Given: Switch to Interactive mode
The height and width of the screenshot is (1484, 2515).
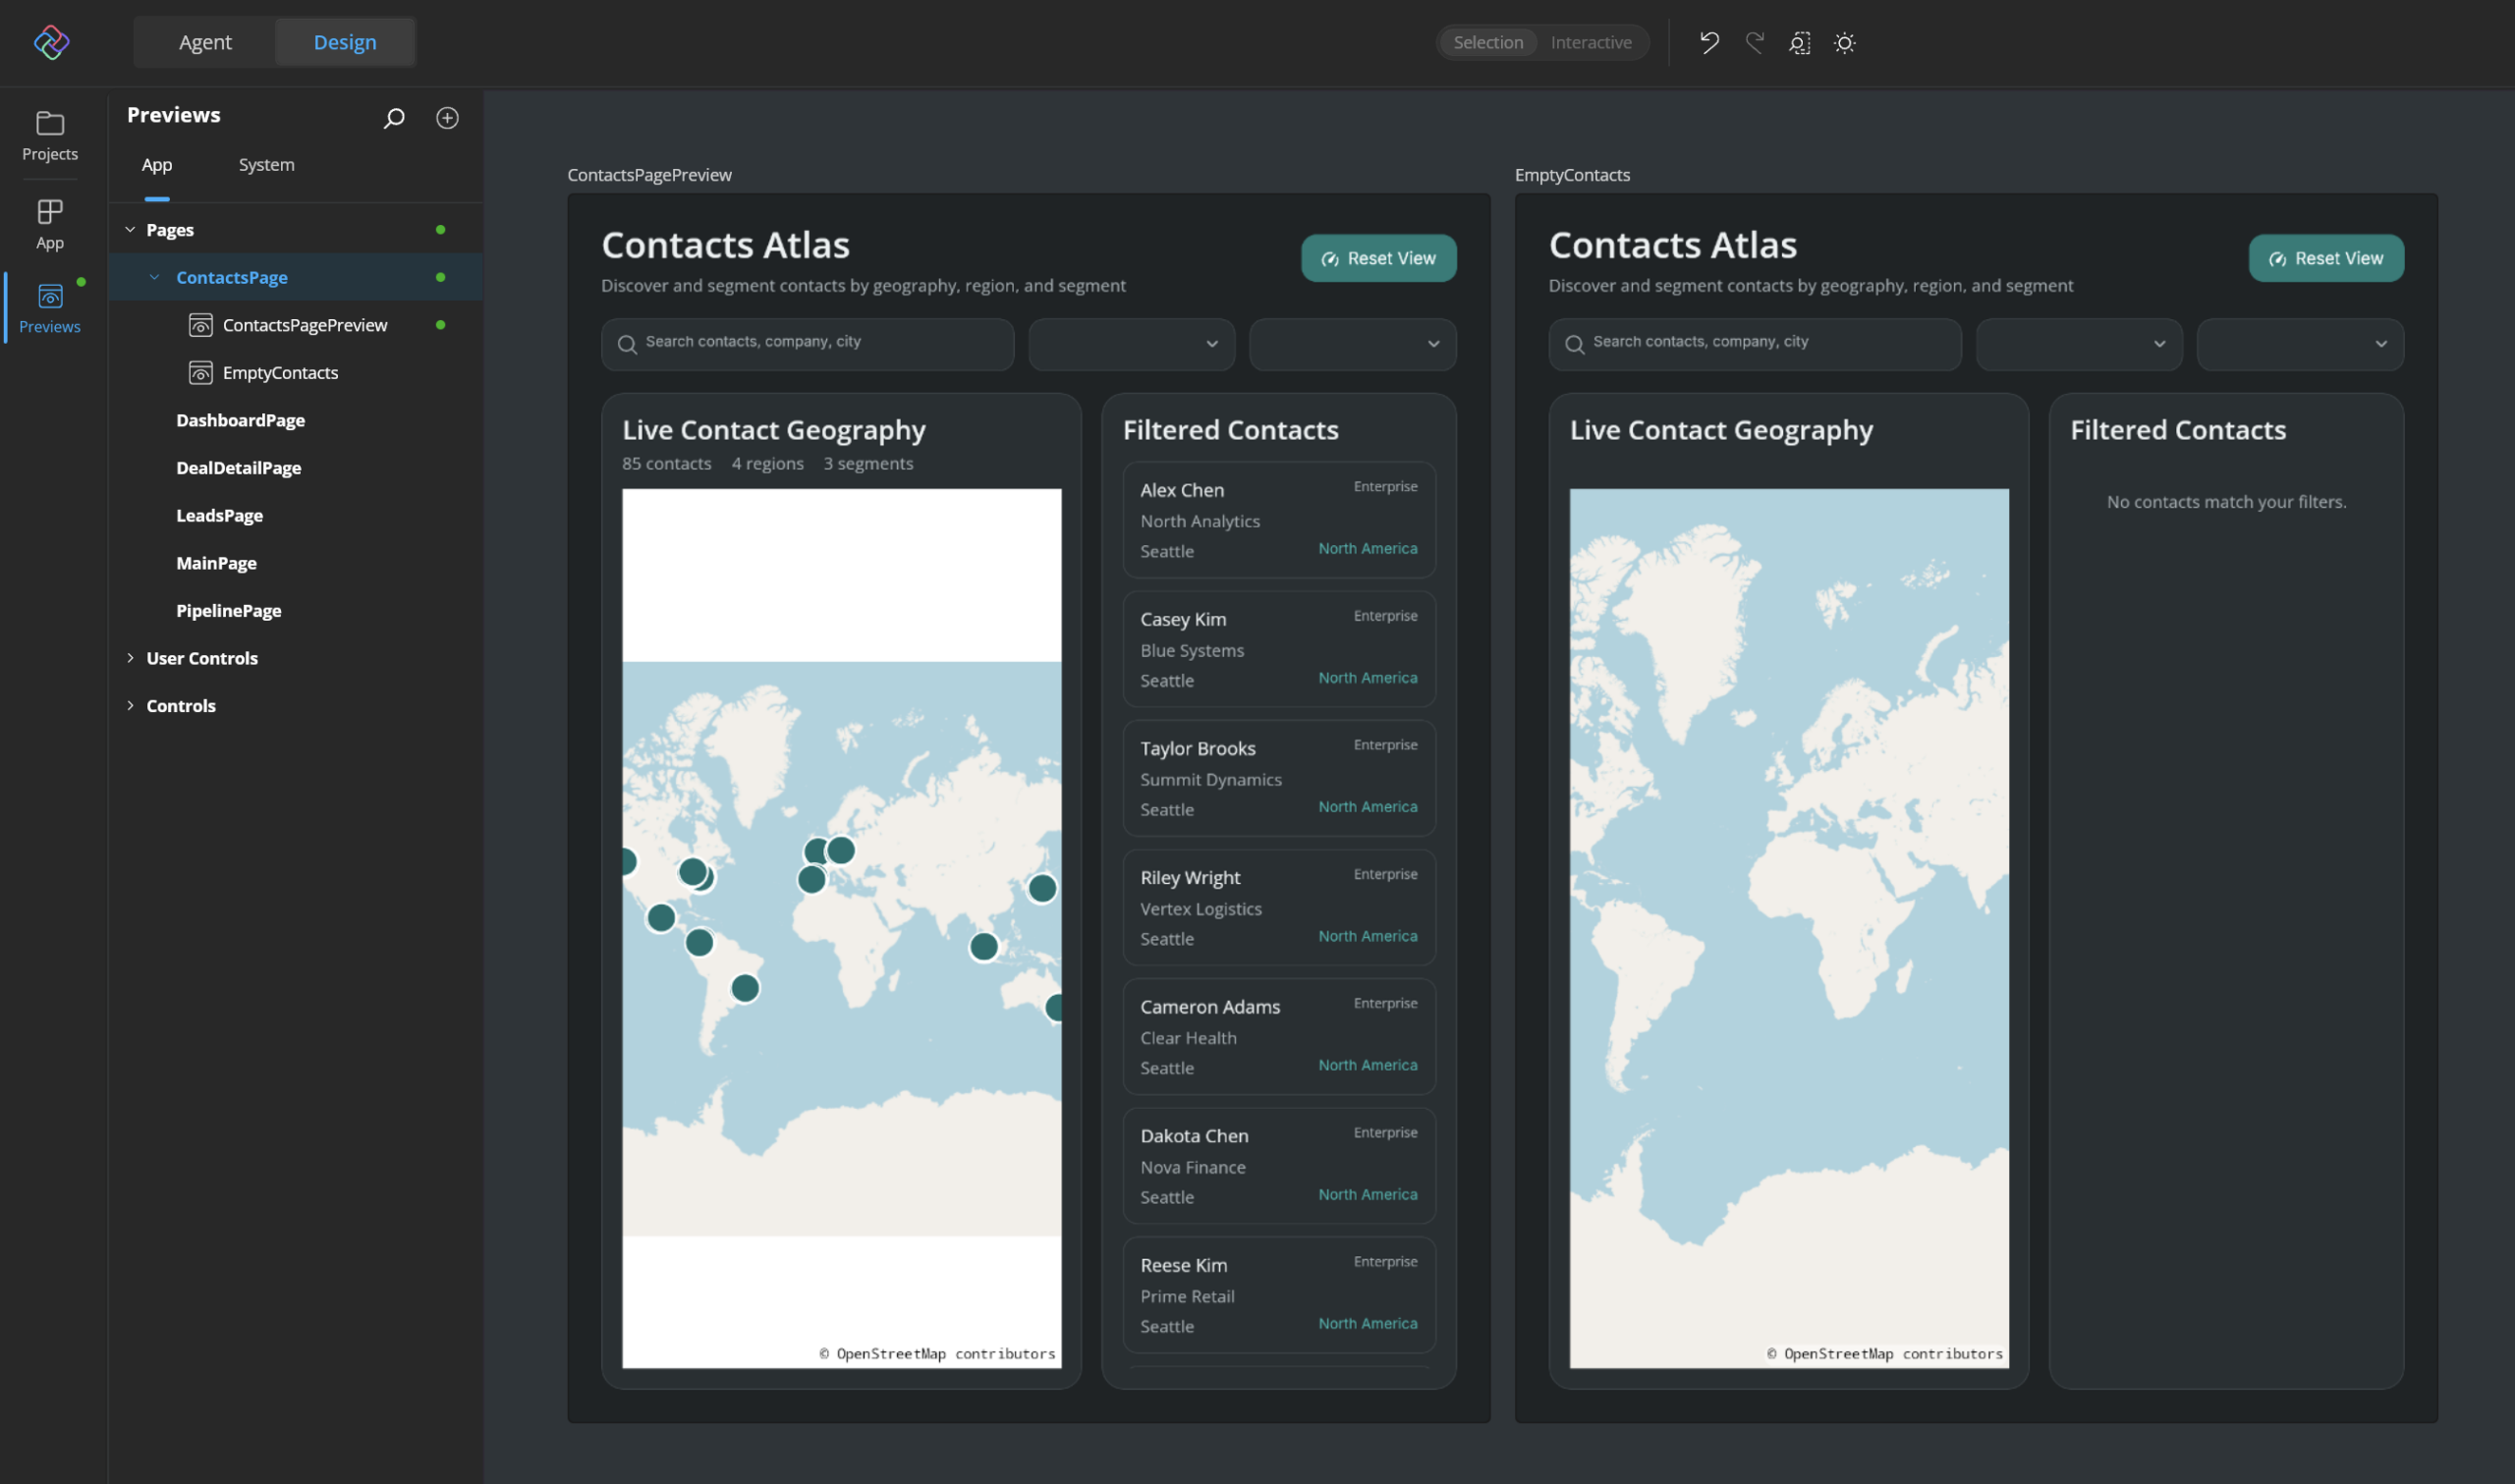Looking at the screenshot, I should (1591, 42).
